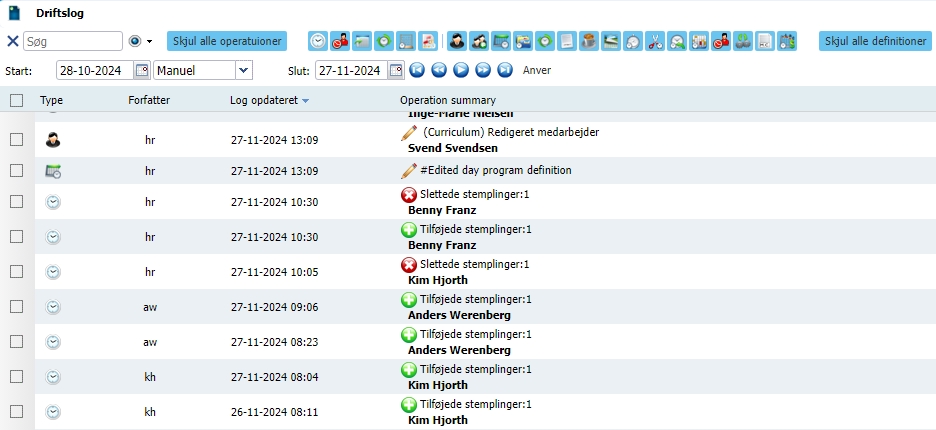The height and width of the screenshot is (430, 936).
Task: Click the blue play button
Action: 461,70
